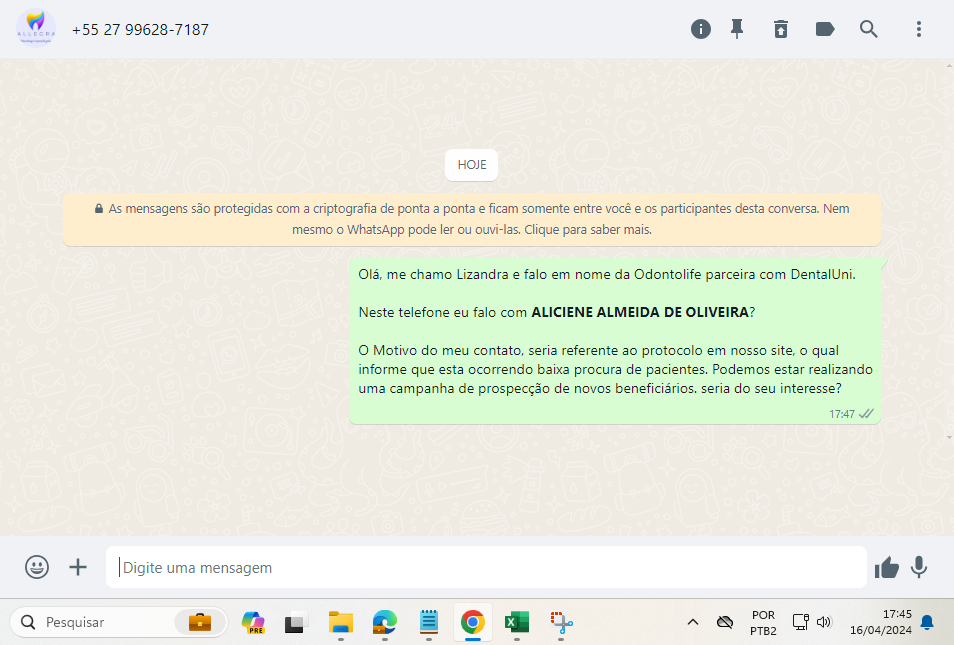Open the emoji picker
The height and width of the screenshot is (645, 954).
37,567
